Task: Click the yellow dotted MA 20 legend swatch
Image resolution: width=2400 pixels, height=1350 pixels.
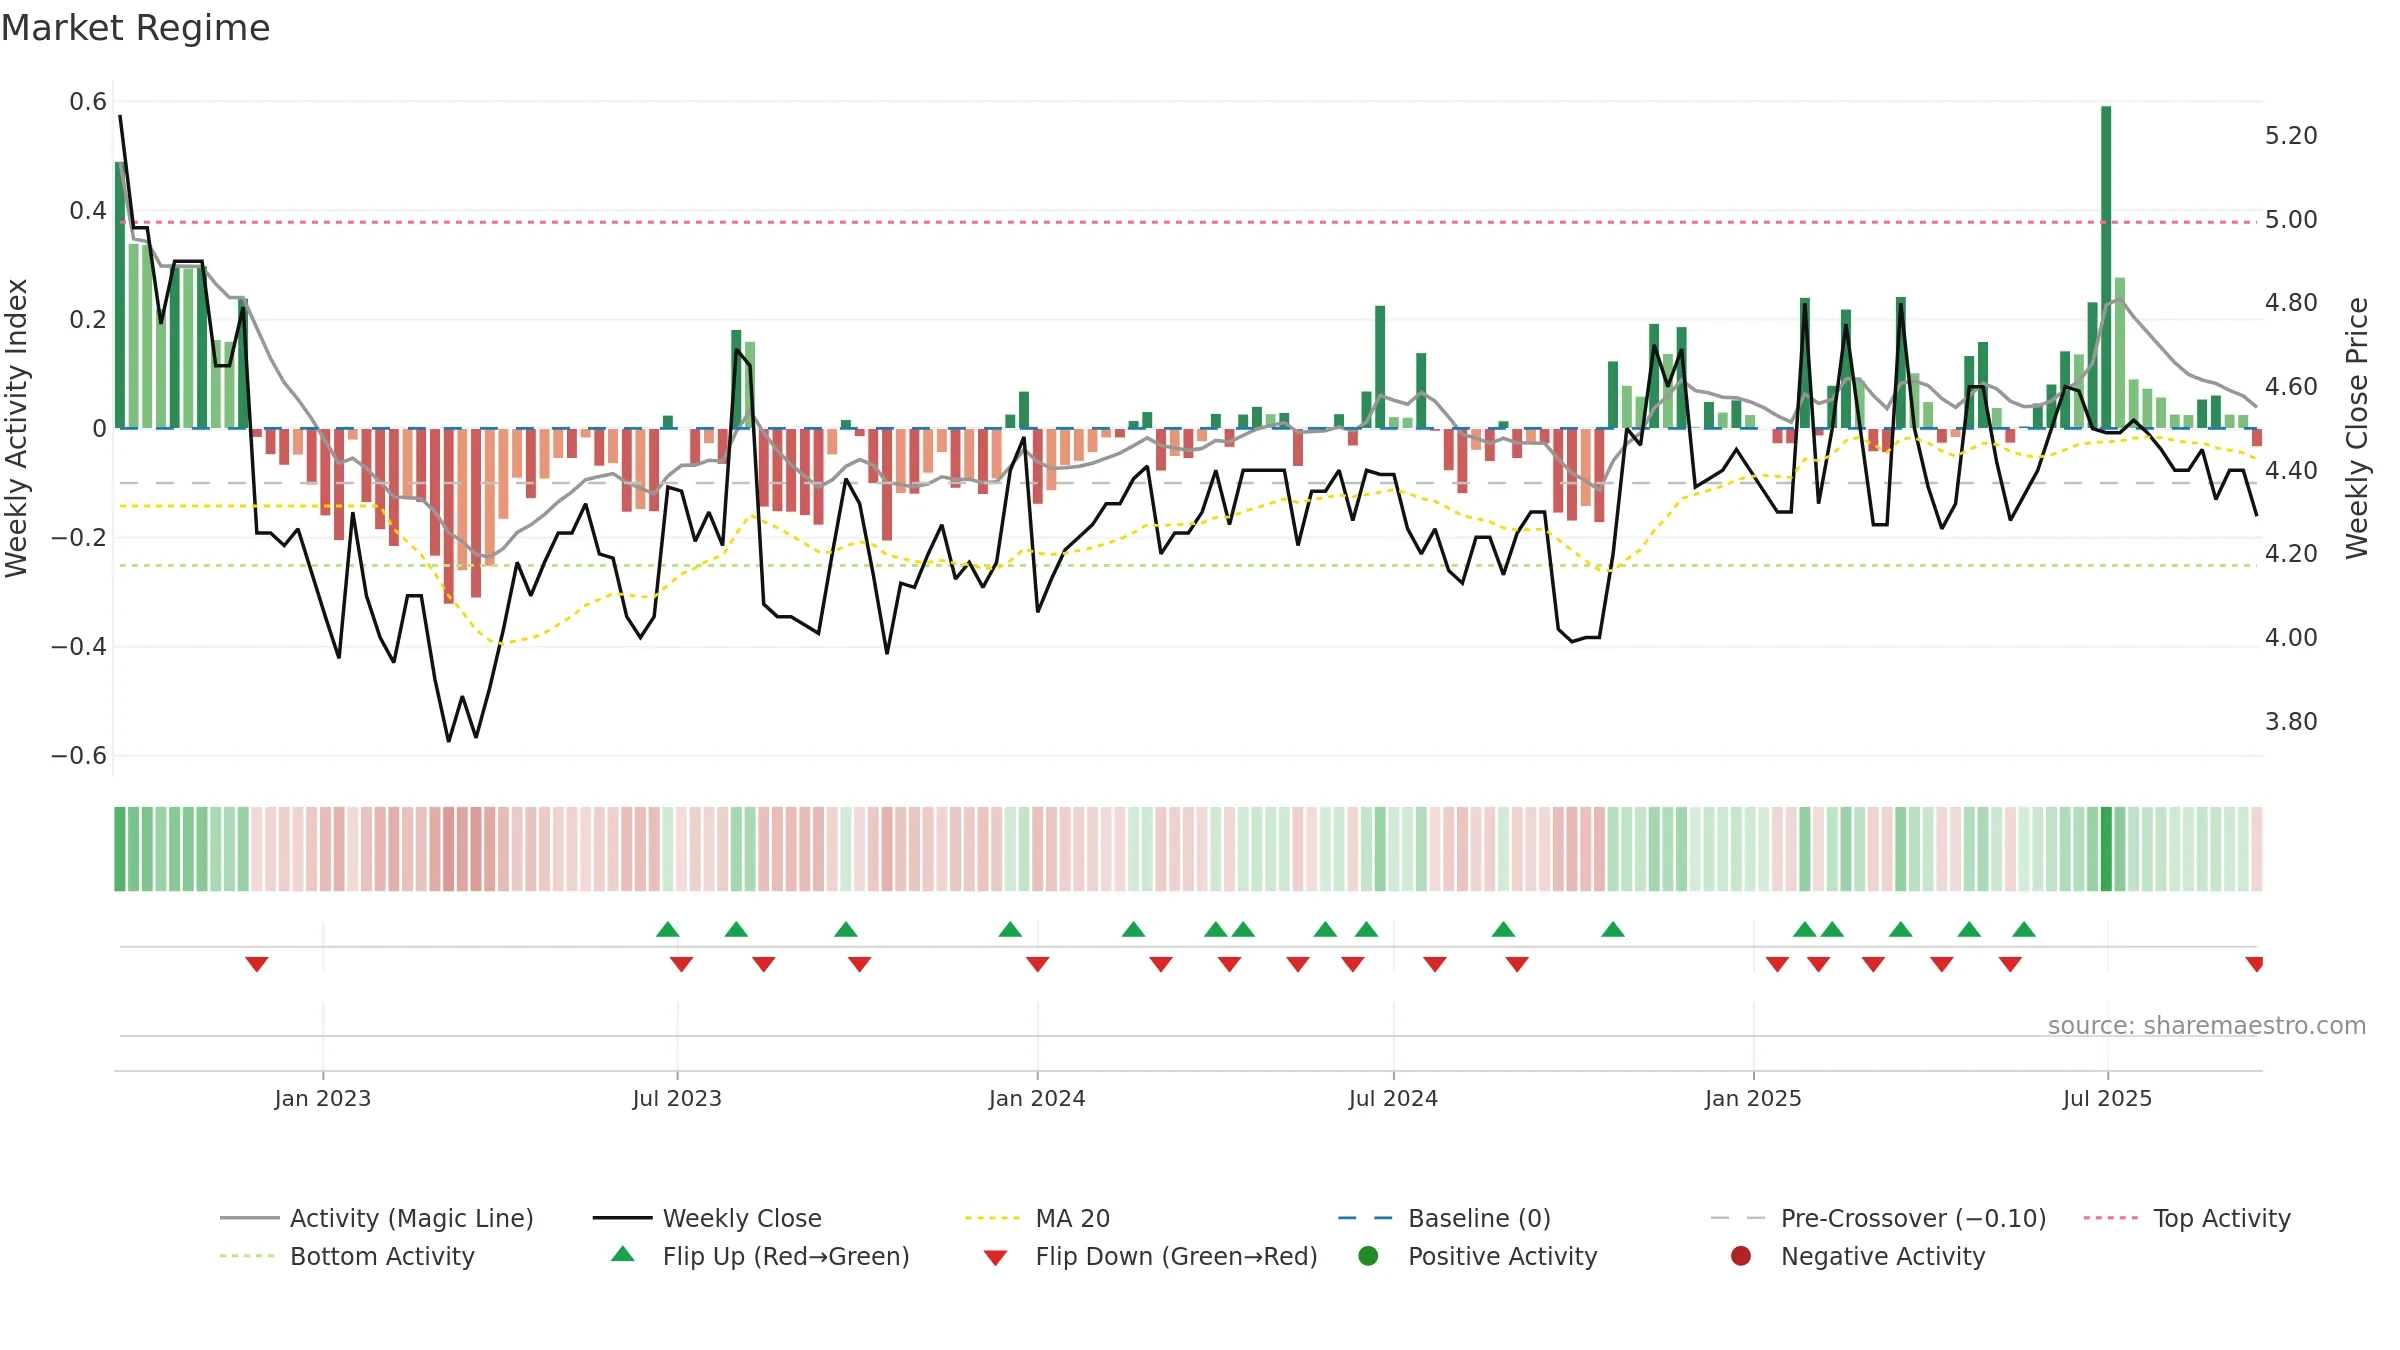Action: click(x=995, y=1218)
